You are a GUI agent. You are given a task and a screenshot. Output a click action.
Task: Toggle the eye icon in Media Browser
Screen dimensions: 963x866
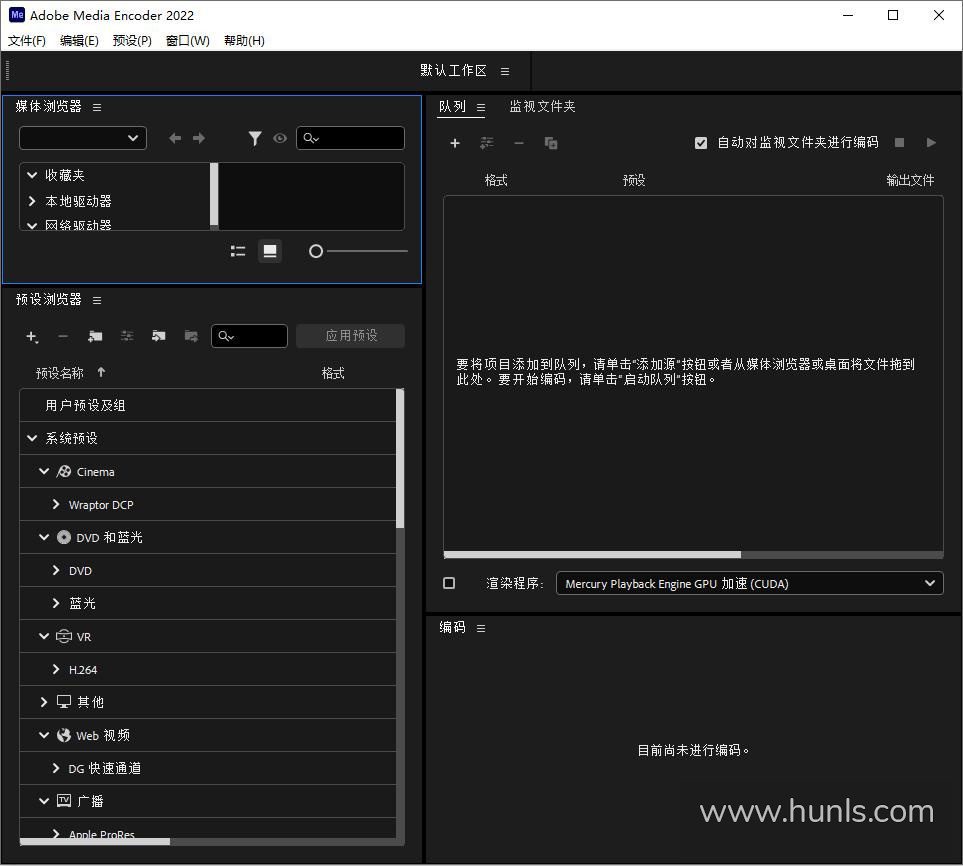tap(280, 138)
